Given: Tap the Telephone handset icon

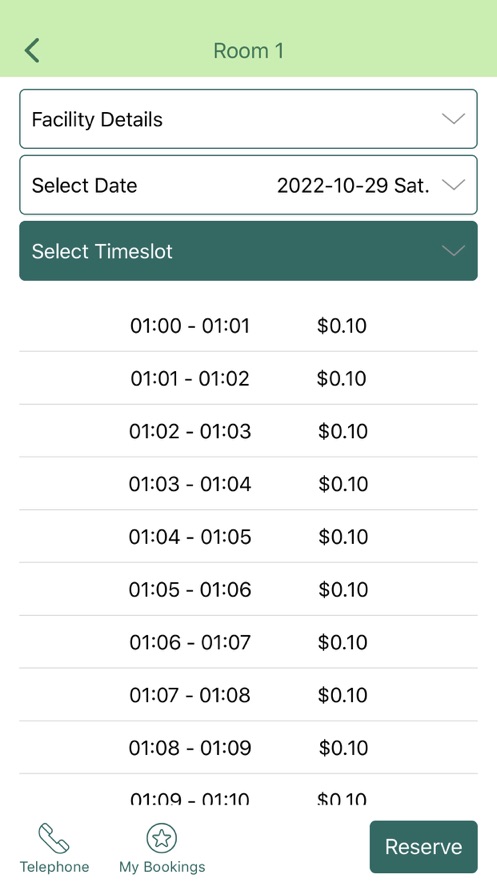Looking at the screenshot, I should [54, 838].
